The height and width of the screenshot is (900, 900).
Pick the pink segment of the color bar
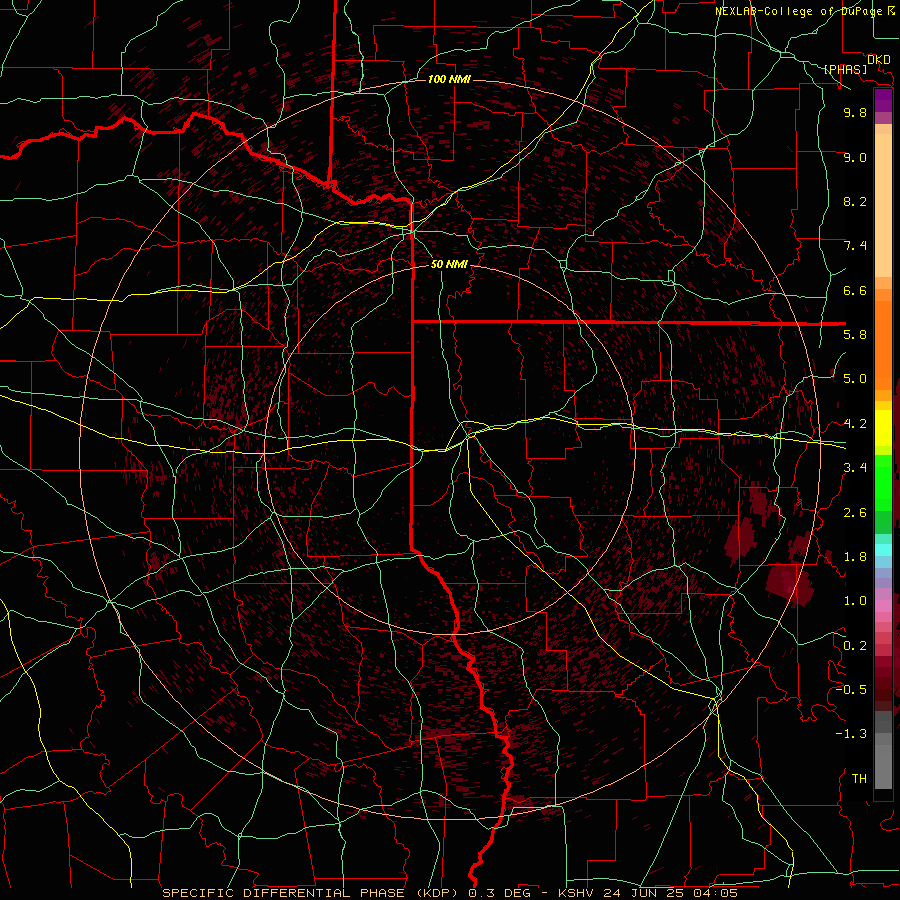883,606
